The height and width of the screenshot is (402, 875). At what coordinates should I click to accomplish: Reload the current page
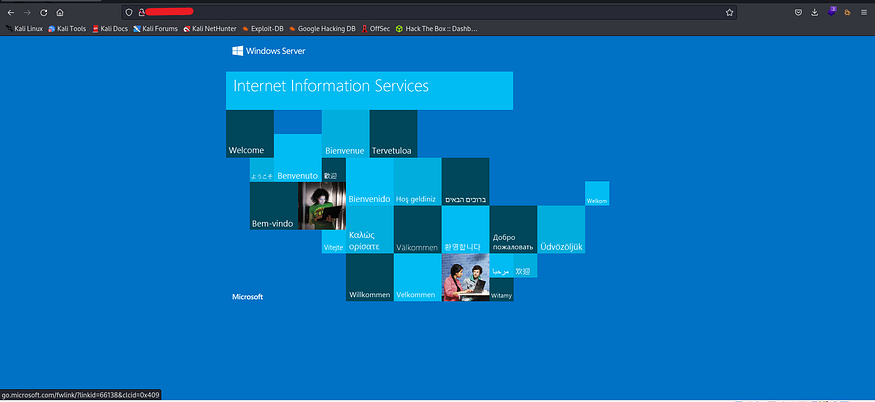pos(44,12)
